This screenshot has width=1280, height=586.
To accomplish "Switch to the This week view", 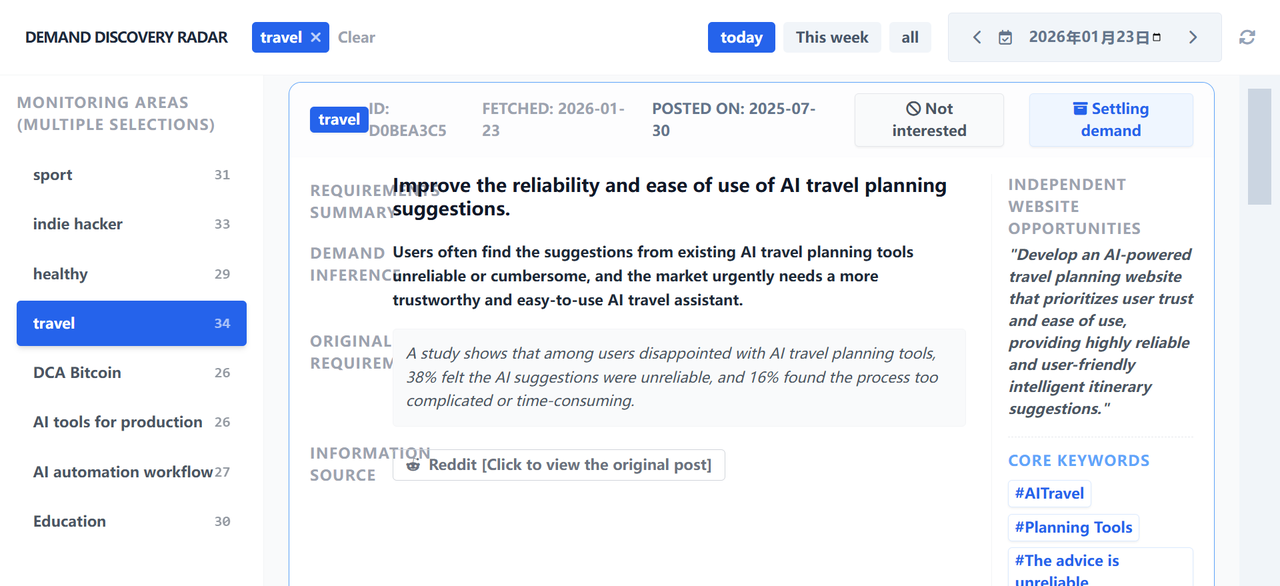I will coord(831,36).
